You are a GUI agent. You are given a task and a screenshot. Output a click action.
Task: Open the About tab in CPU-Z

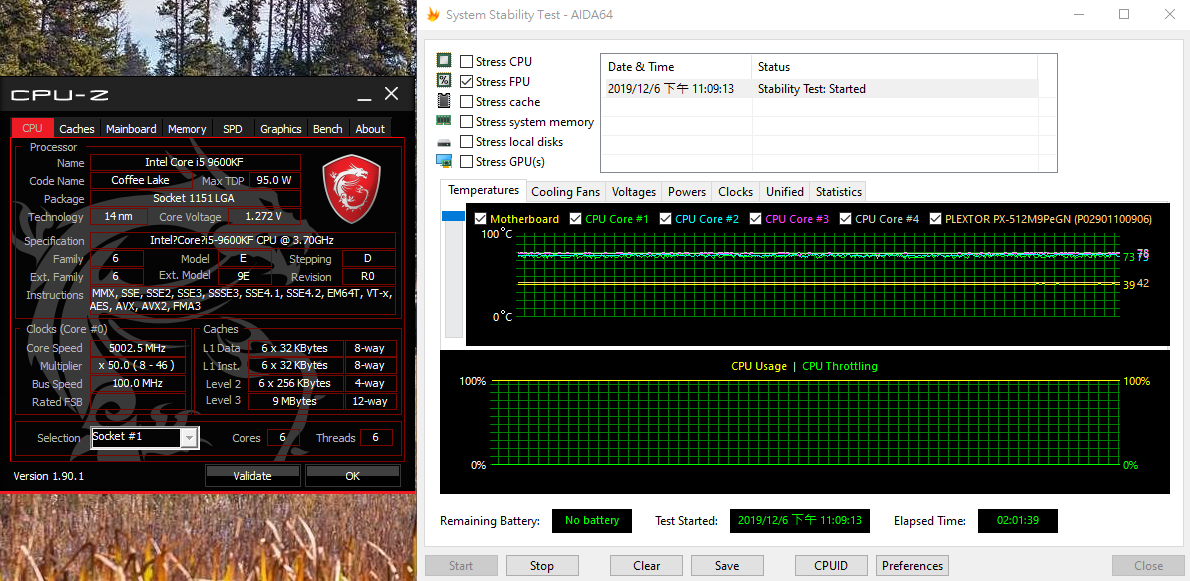tap(370, 128)
